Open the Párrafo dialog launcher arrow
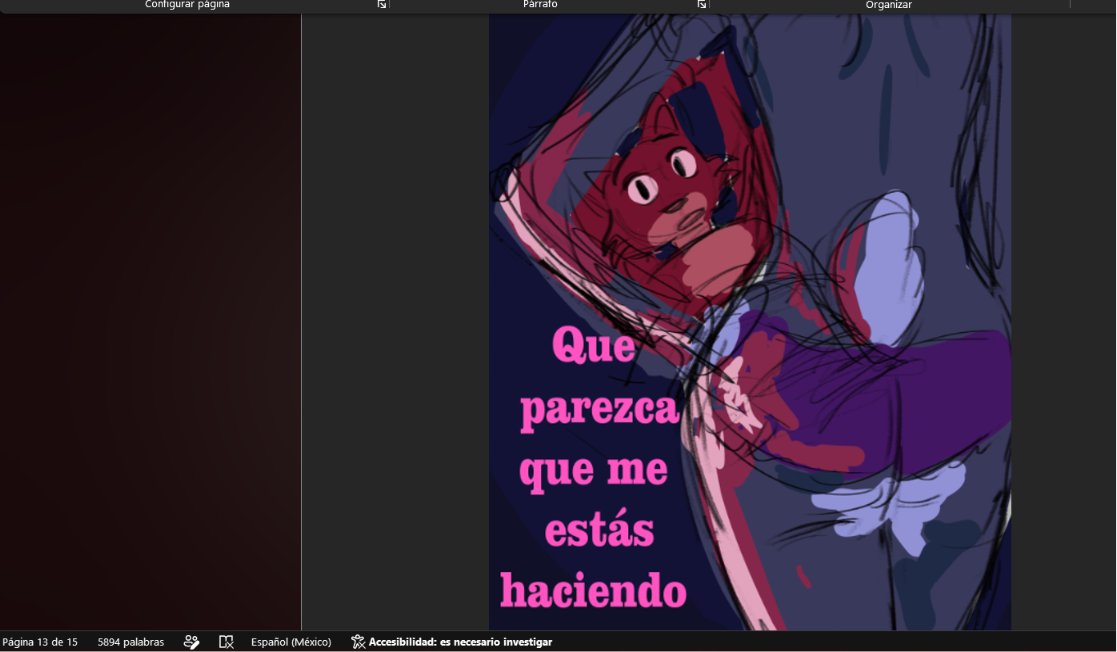Screen dimensions: 1117x652 click(702, 4)
